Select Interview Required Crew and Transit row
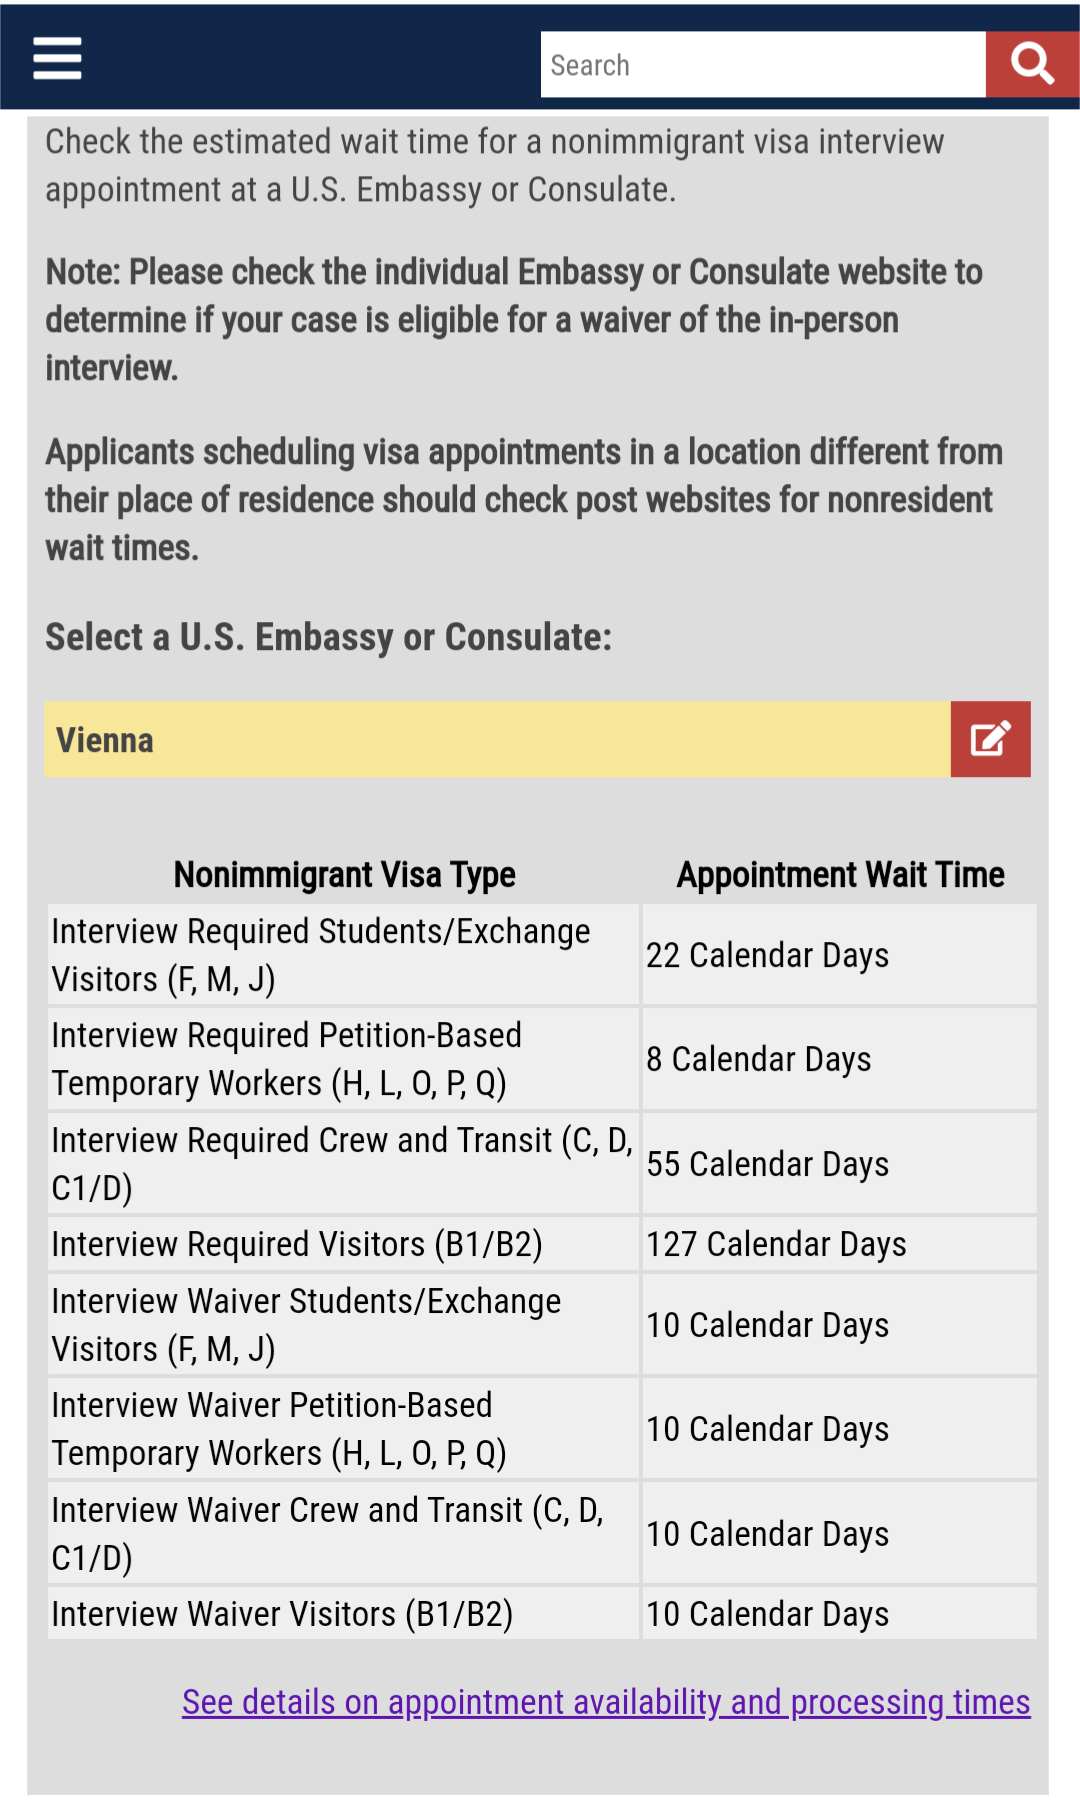The height and width of the screenshot is (1819, 1080). click(x=343, y=1164)
